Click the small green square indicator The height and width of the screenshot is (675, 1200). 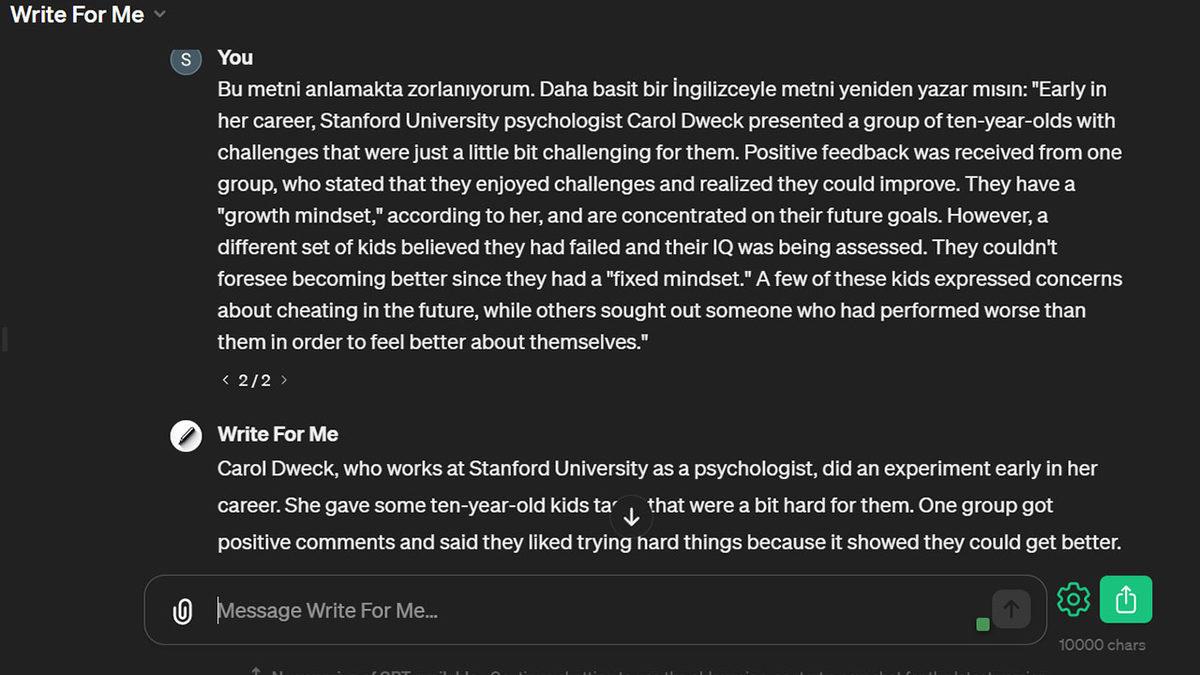click(x=982, y=625)
